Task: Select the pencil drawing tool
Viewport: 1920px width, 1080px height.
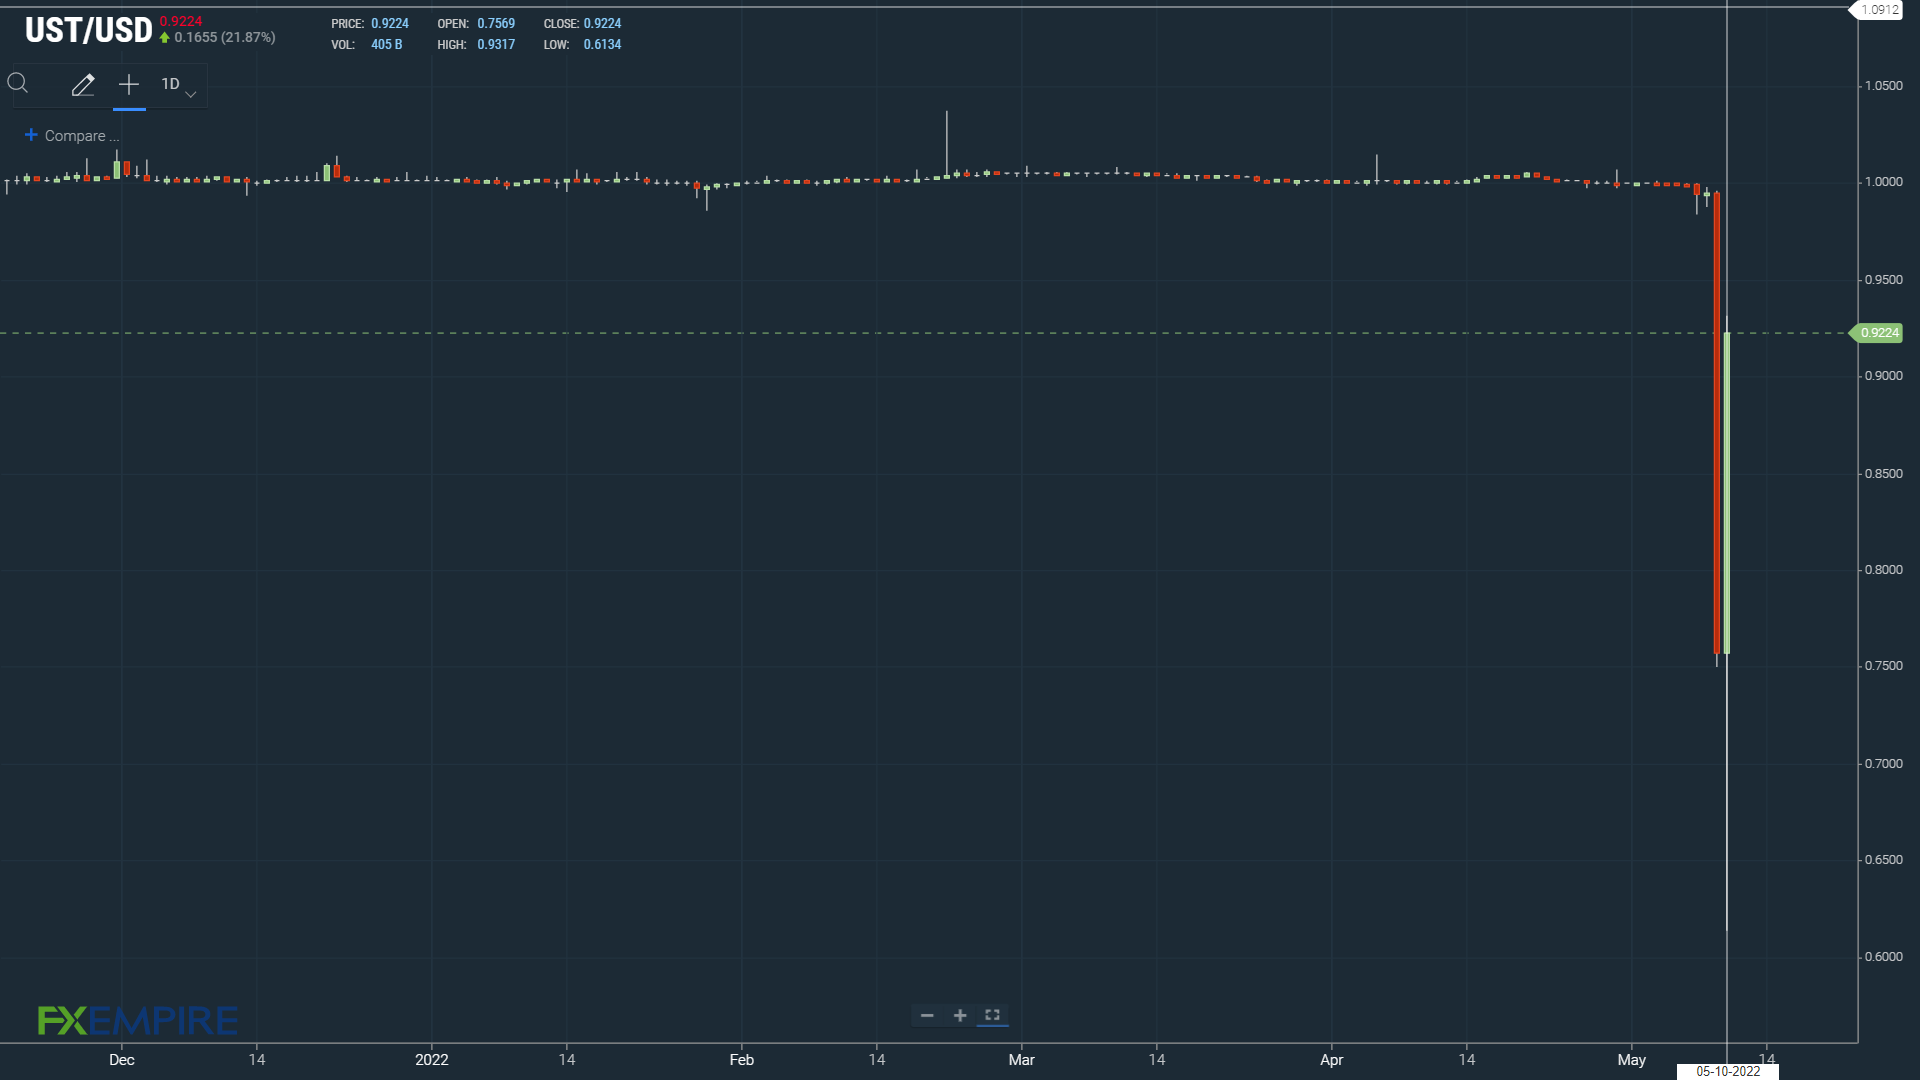Action: (x=83, y=85)
